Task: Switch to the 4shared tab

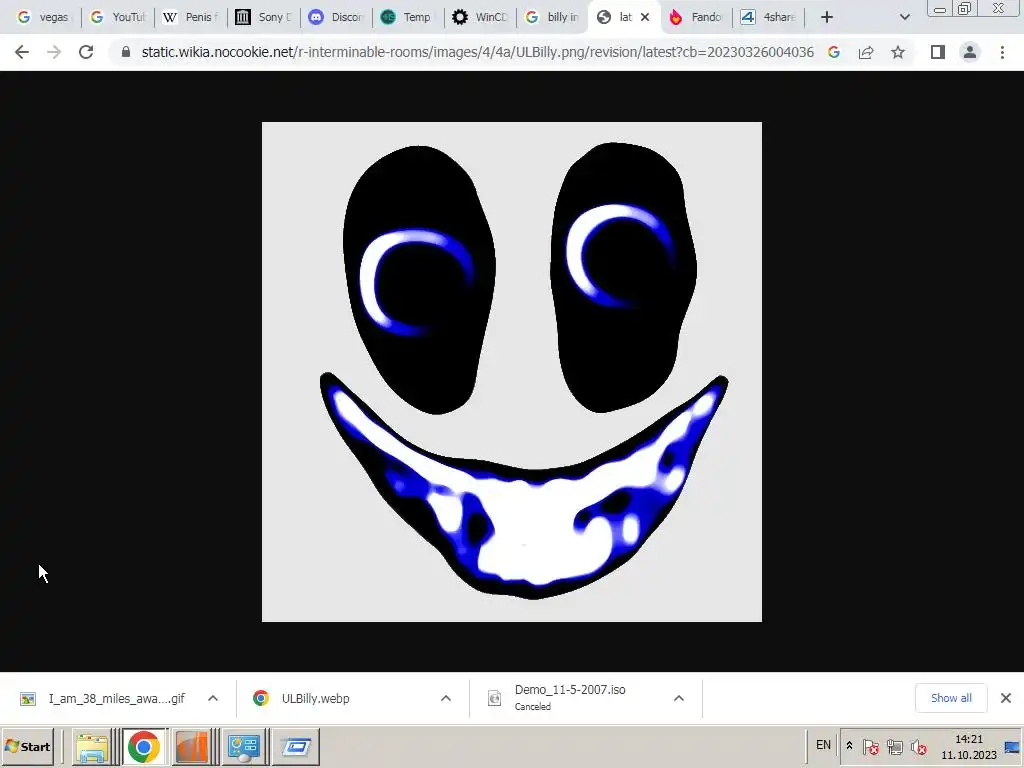Action: point(769,17)
